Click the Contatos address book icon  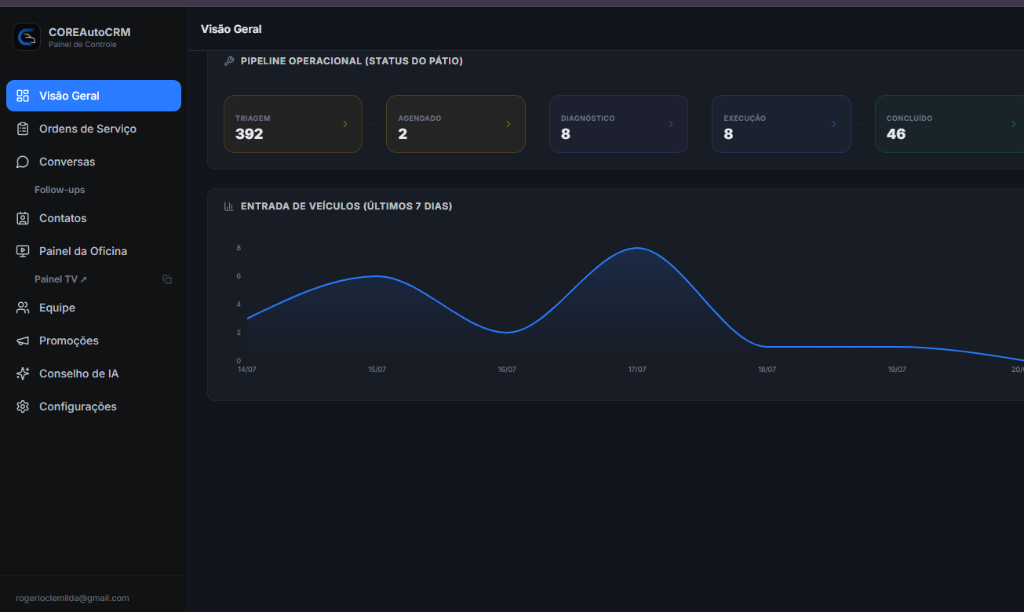23,218
